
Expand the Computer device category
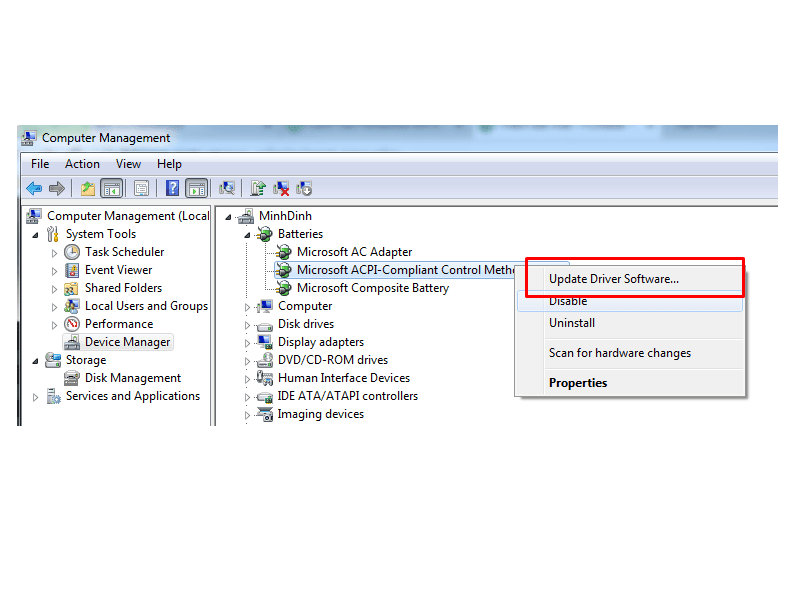pos(247,307)
